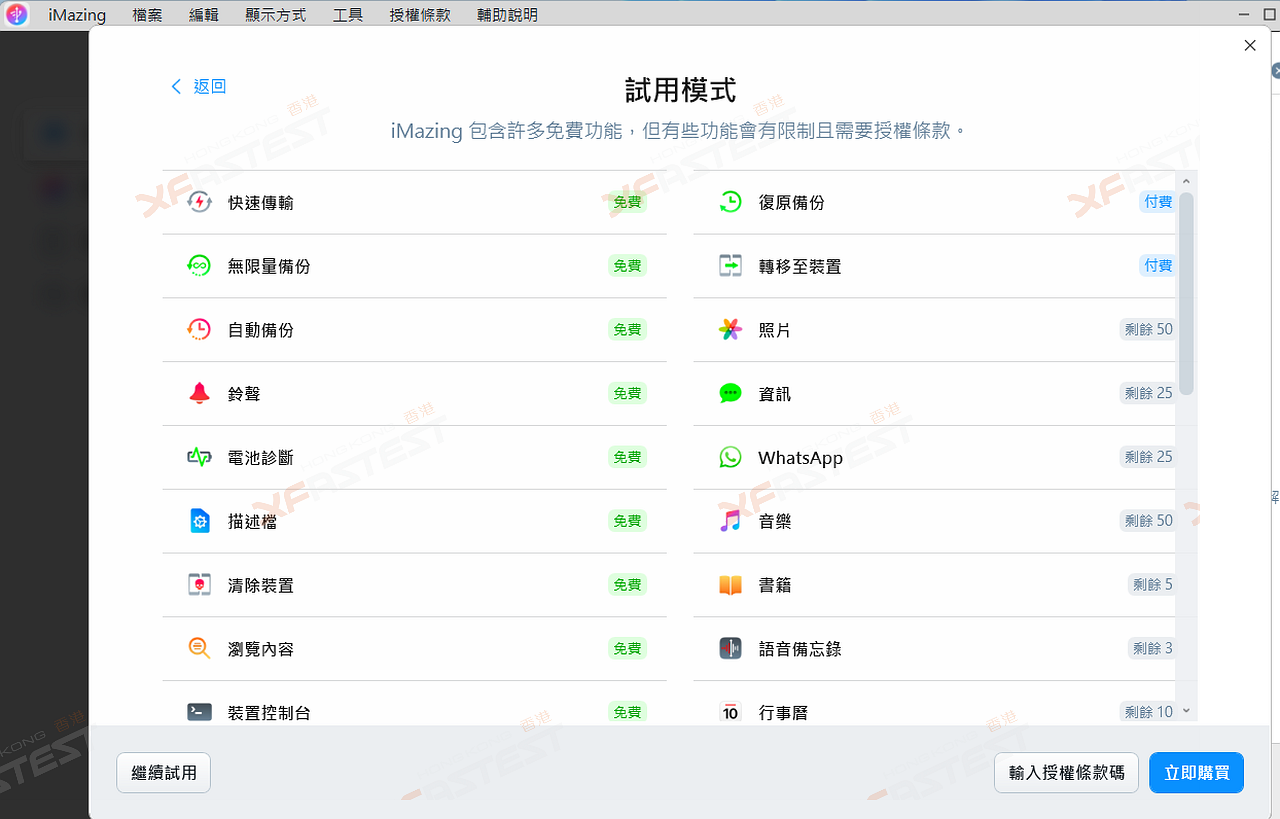Click the WhatsApp feature icon

point(731,457)
